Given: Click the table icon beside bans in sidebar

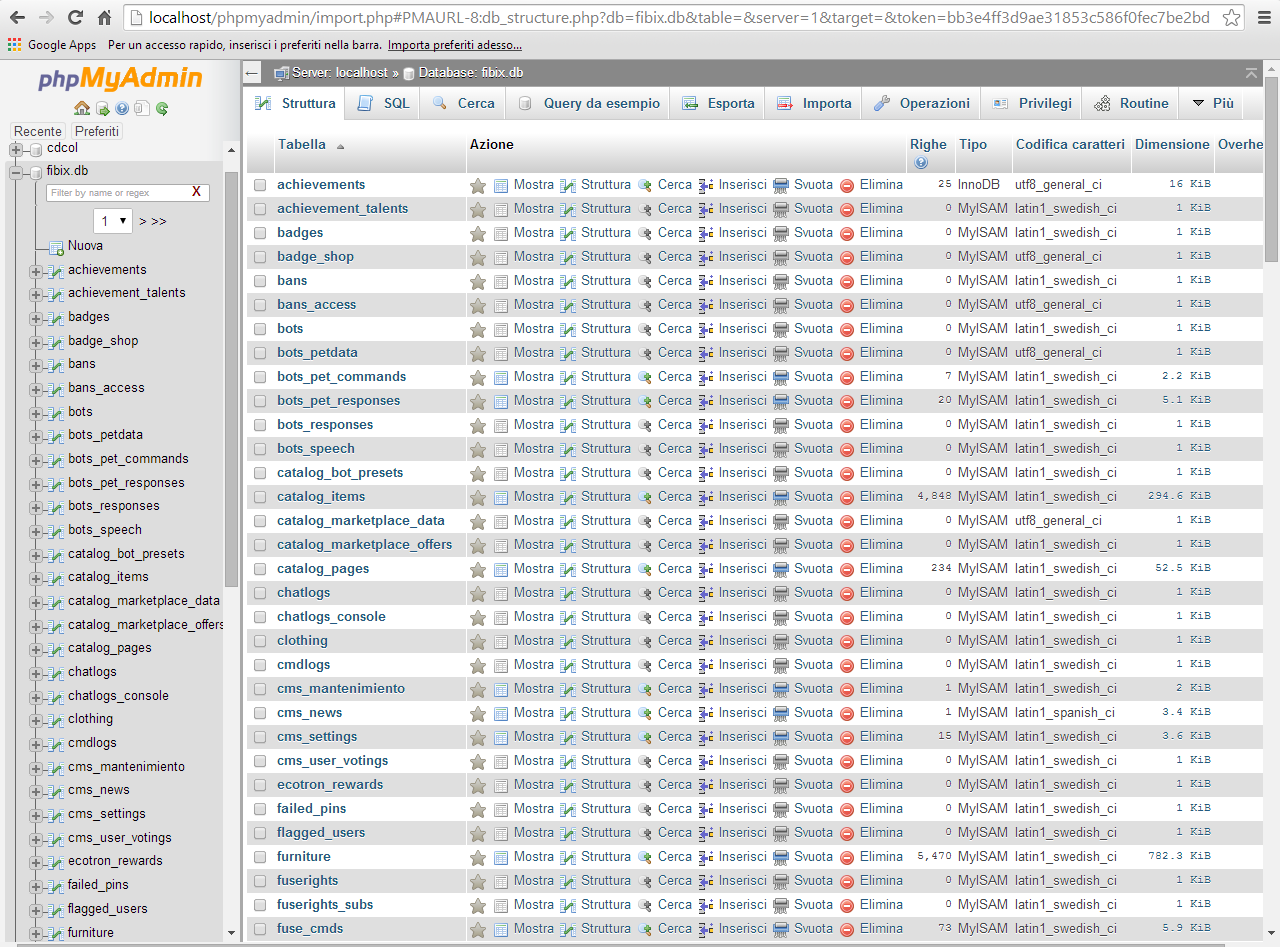Looking at the screenshot, I should pos(56,364).
